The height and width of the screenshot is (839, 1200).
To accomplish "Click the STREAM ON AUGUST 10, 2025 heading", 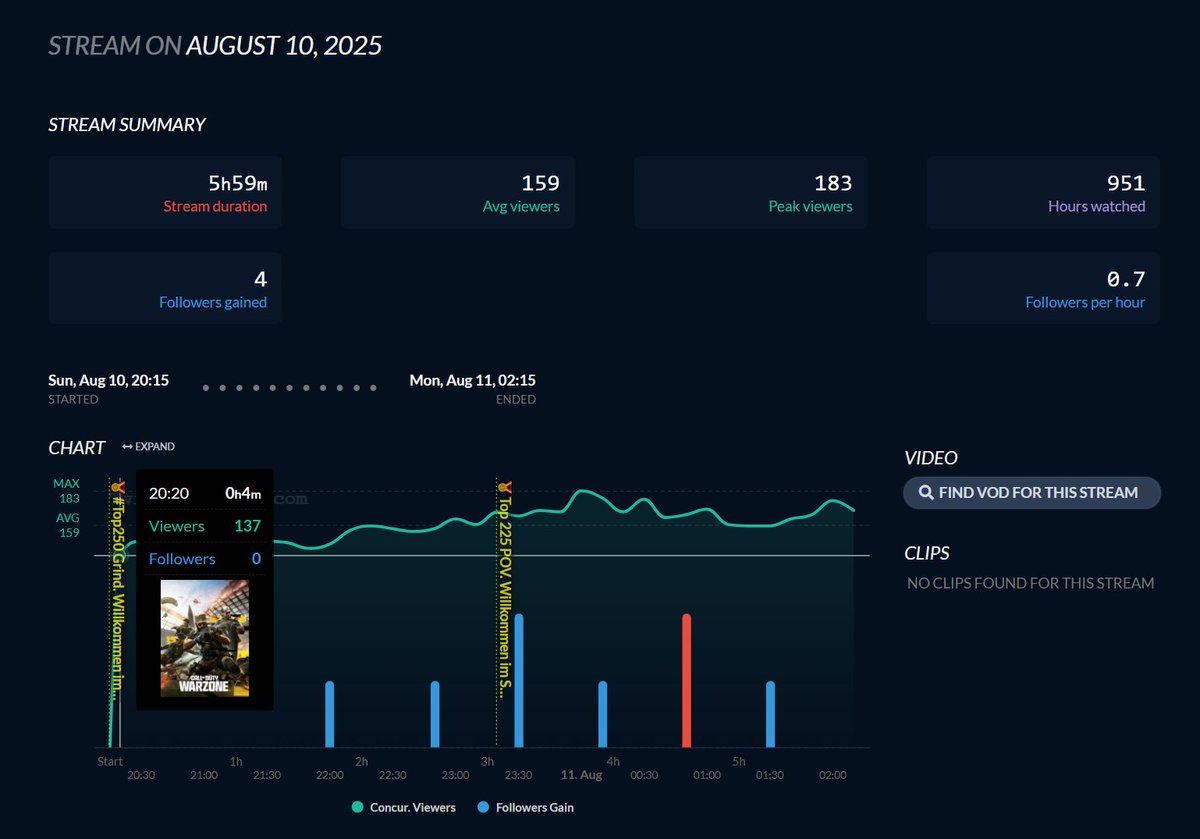I will point(215,45).
